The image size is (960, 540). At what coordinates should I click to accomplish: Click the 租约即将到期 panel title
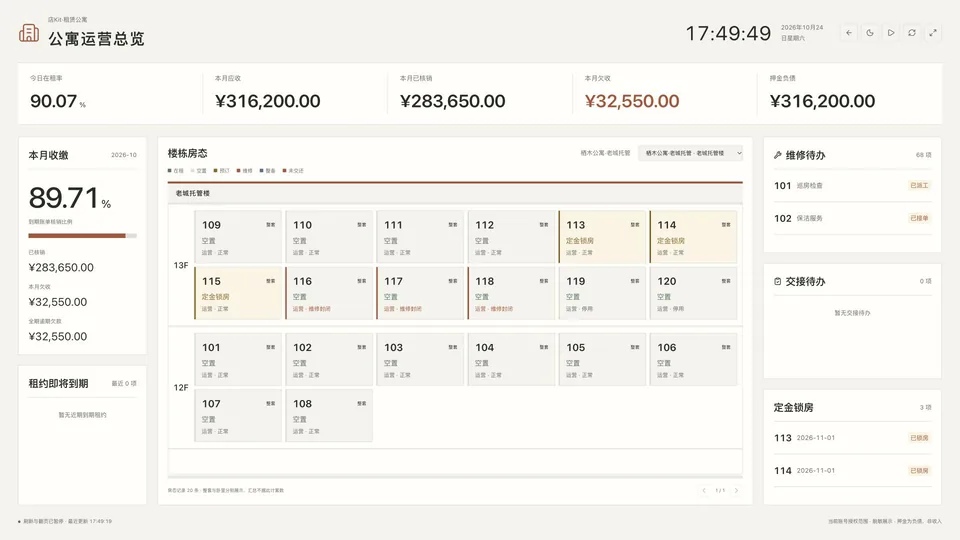(58, 383)
